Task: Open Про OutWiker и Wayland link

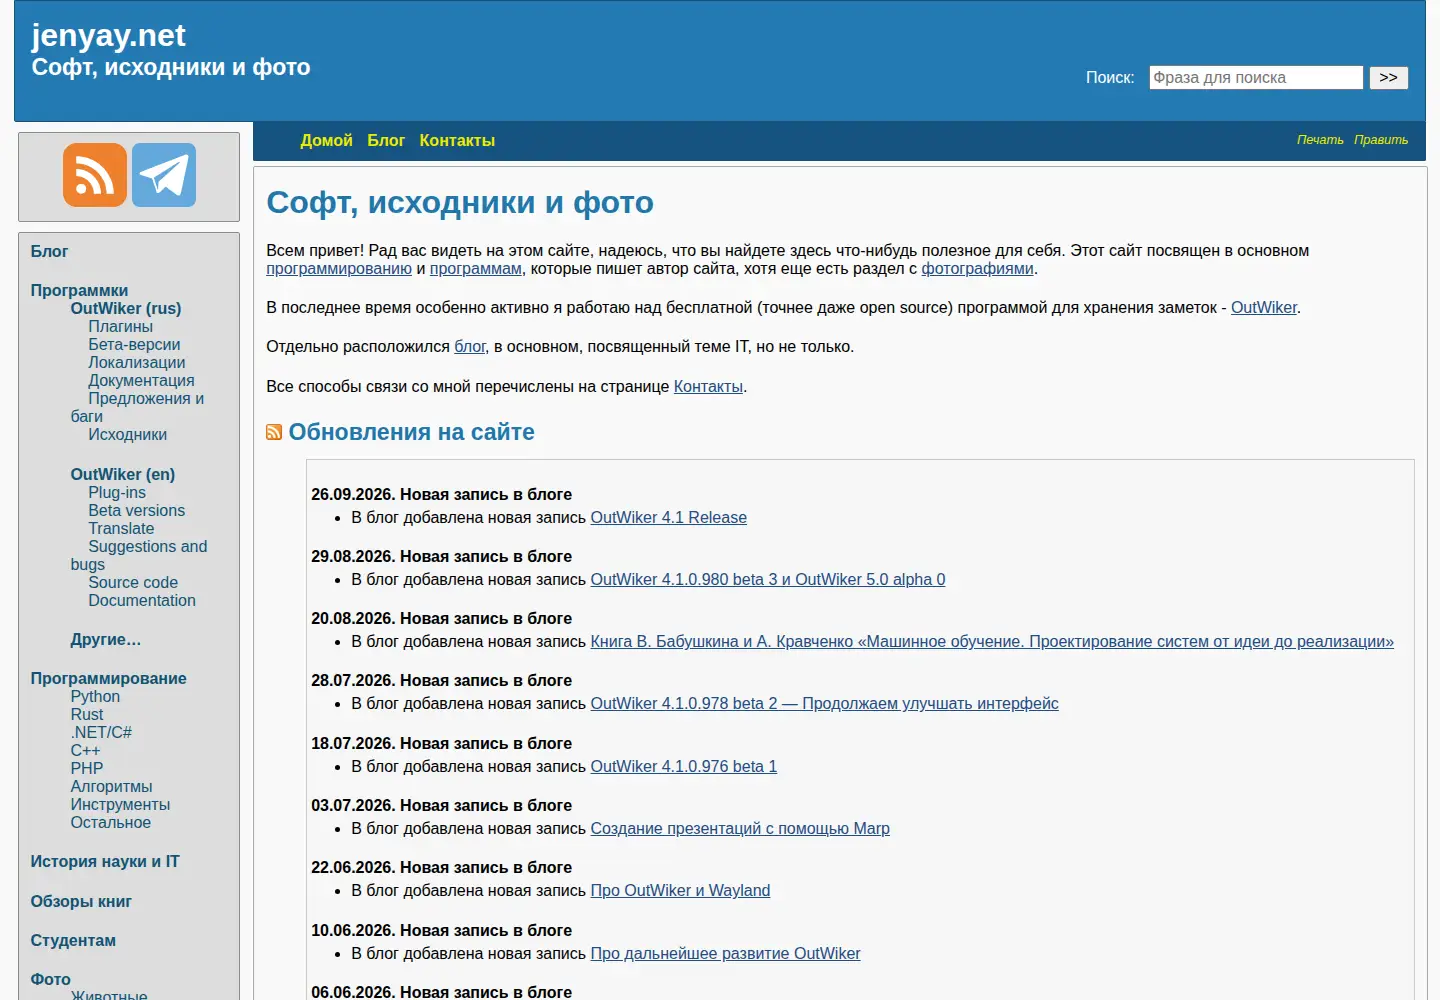Action: click(x=680, y=890)
